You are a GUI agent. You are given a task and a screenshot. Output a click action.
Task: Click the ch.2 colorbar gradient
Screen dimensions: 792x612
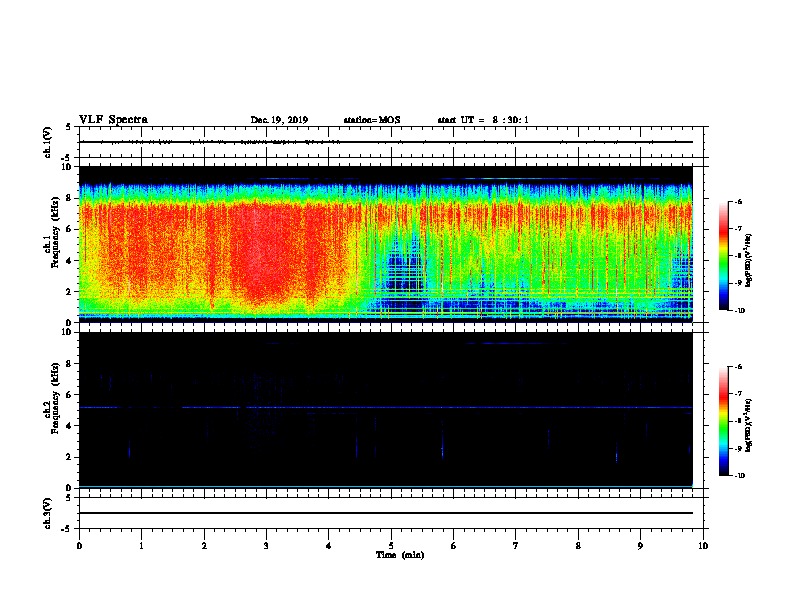[x=724, y=421]
